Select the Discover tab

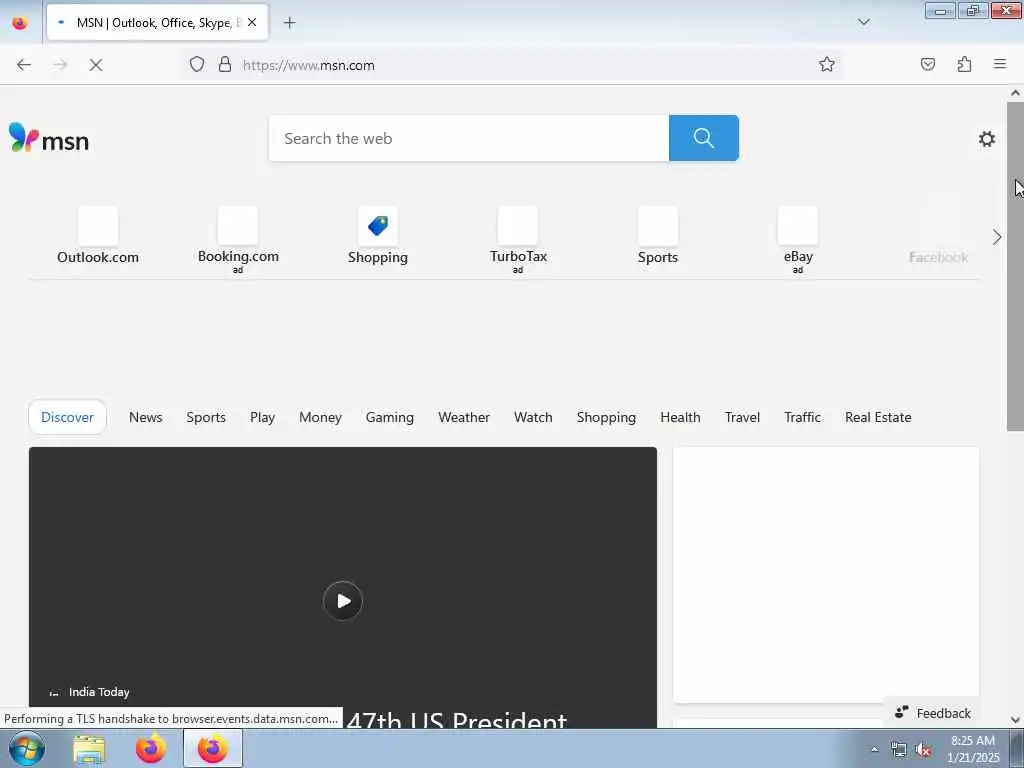click(67, 417)
